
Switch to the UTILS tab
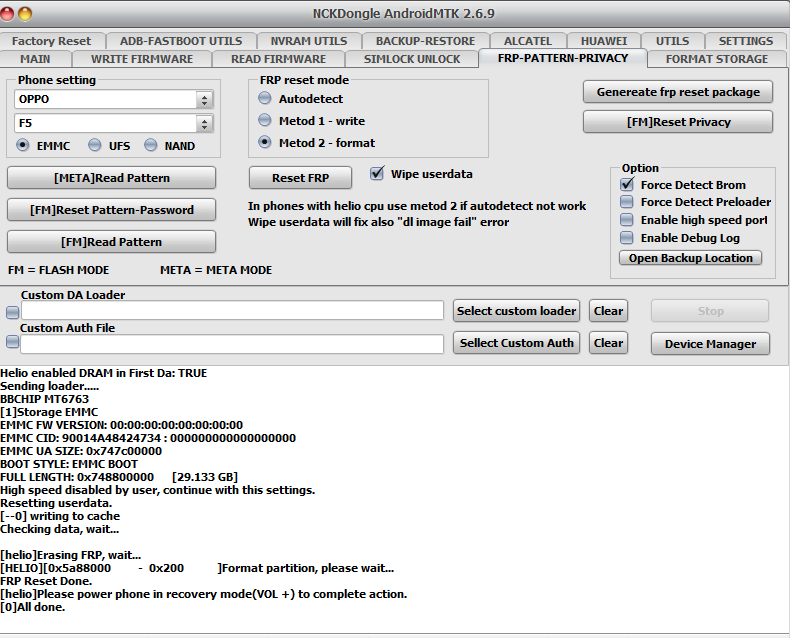[672, 41]
